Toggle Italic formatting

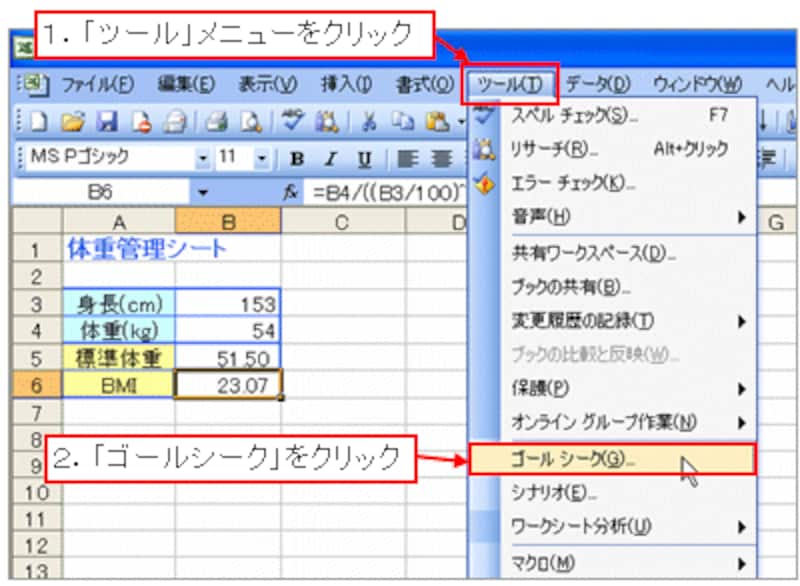pos(331,159)
